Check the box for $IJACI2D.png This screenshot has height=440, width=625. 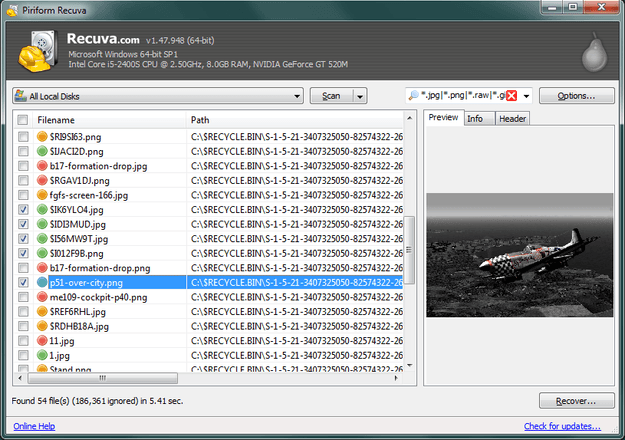[24, 151]
